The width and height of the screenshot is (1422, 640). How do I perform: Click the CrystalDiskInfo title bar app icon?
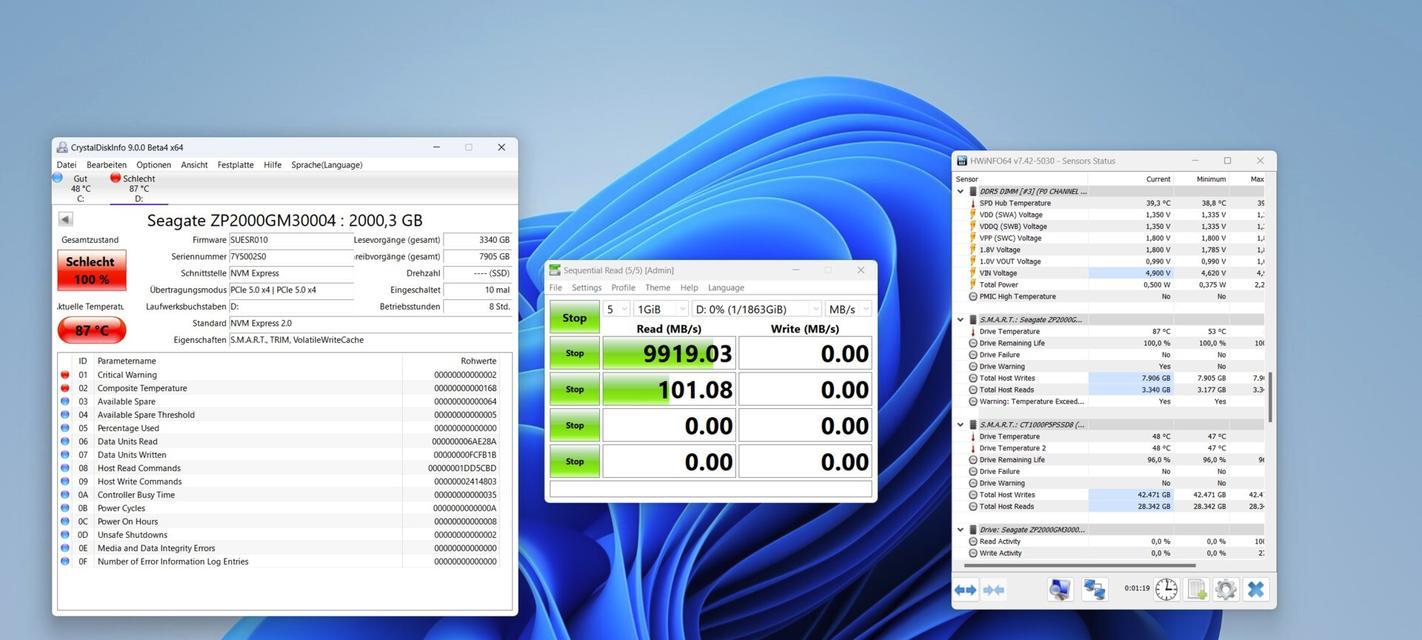coord(62,147)
